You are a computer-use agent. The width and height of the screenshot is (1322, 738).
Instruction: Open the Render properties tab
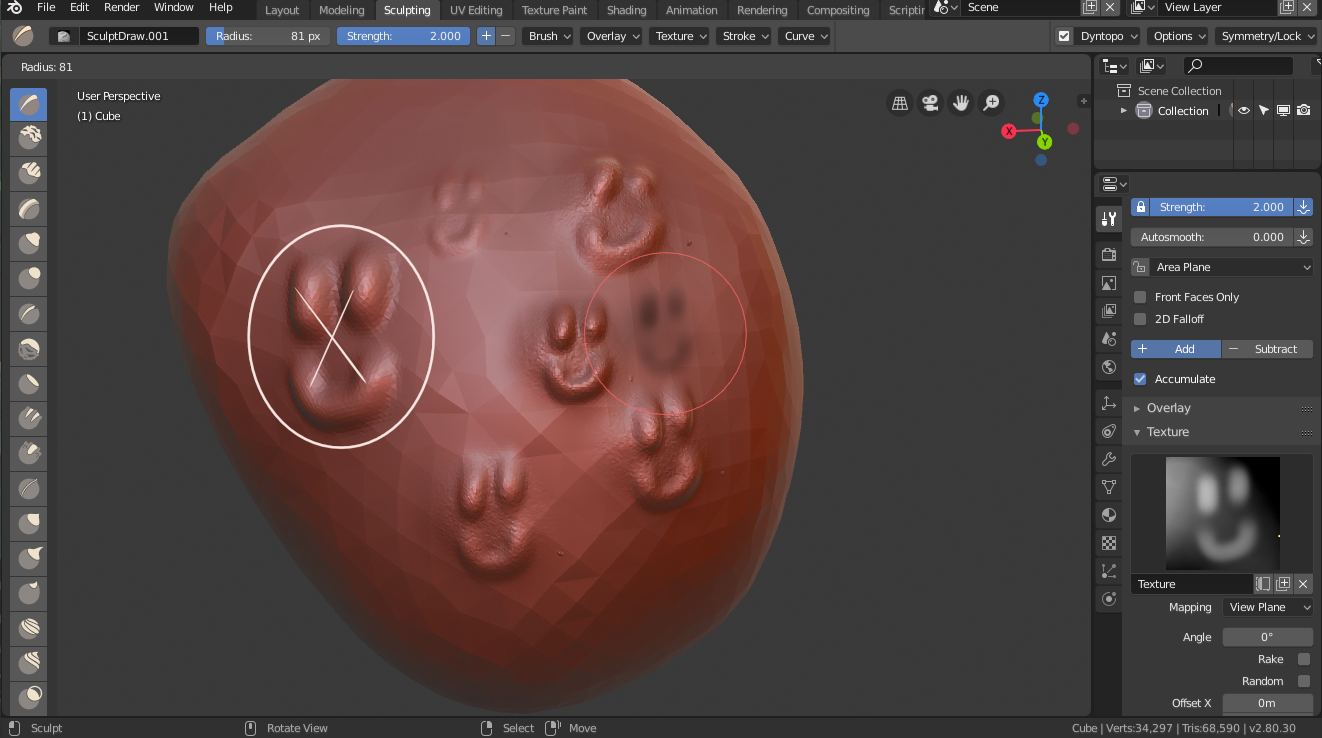tap(1109, 255)
